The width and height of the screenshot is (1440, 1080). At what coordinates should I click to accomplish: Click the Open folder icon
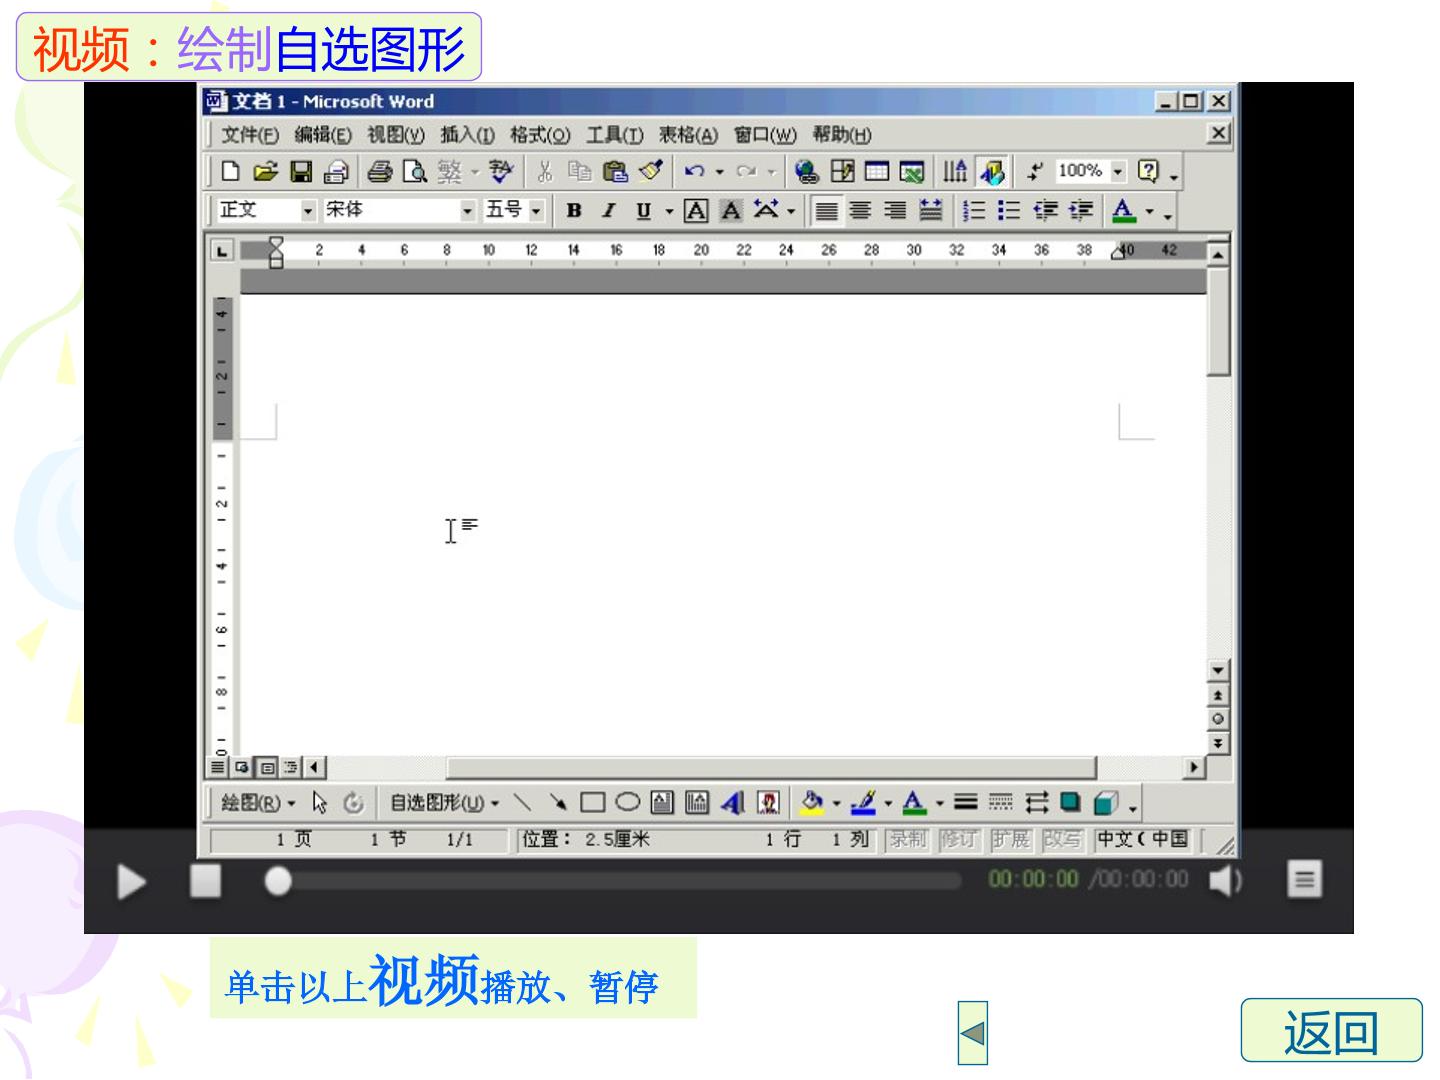(x=266, y=172)
